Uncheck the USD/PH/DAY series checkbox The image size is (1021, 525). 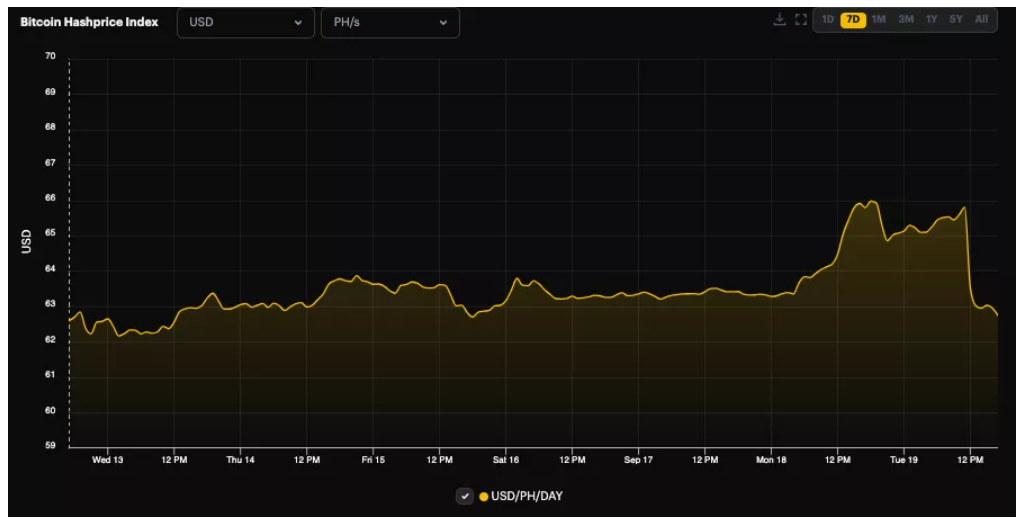(464, 496)
